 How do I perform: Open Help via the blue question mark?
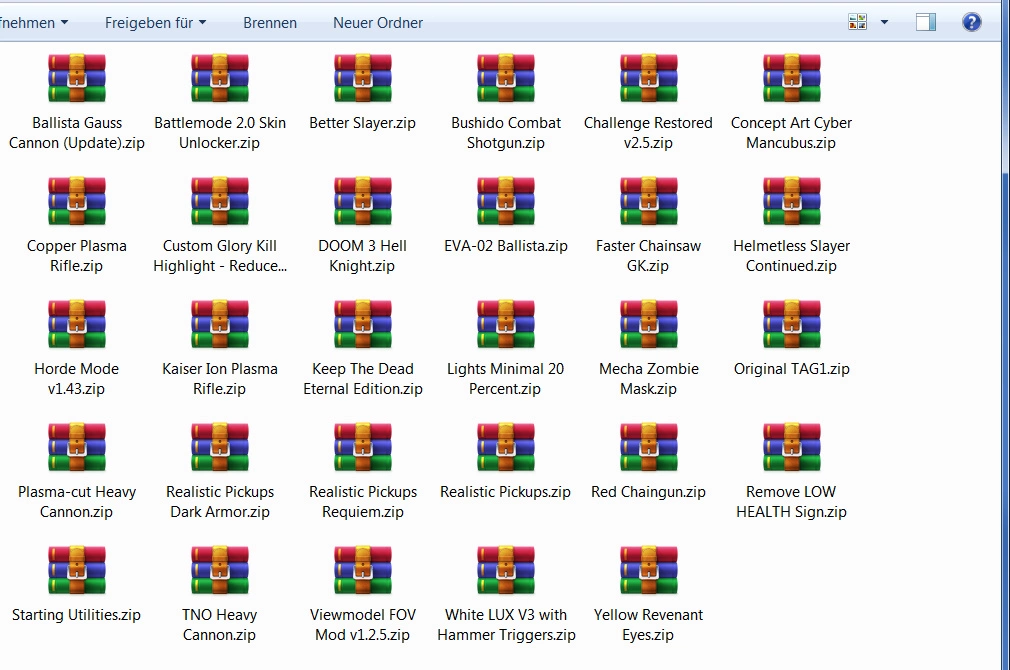click(971, 23)
